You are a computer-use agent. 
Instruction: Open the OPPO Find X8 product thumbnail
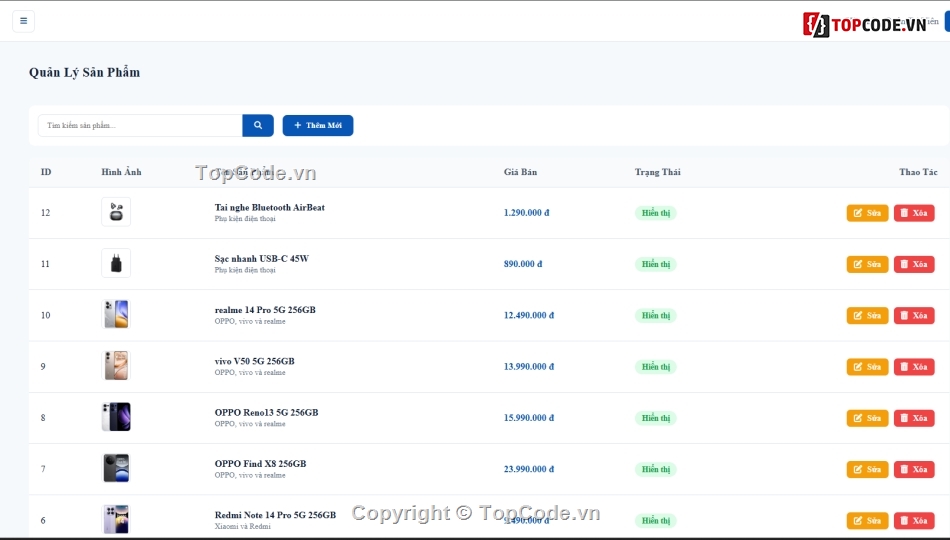116,468
